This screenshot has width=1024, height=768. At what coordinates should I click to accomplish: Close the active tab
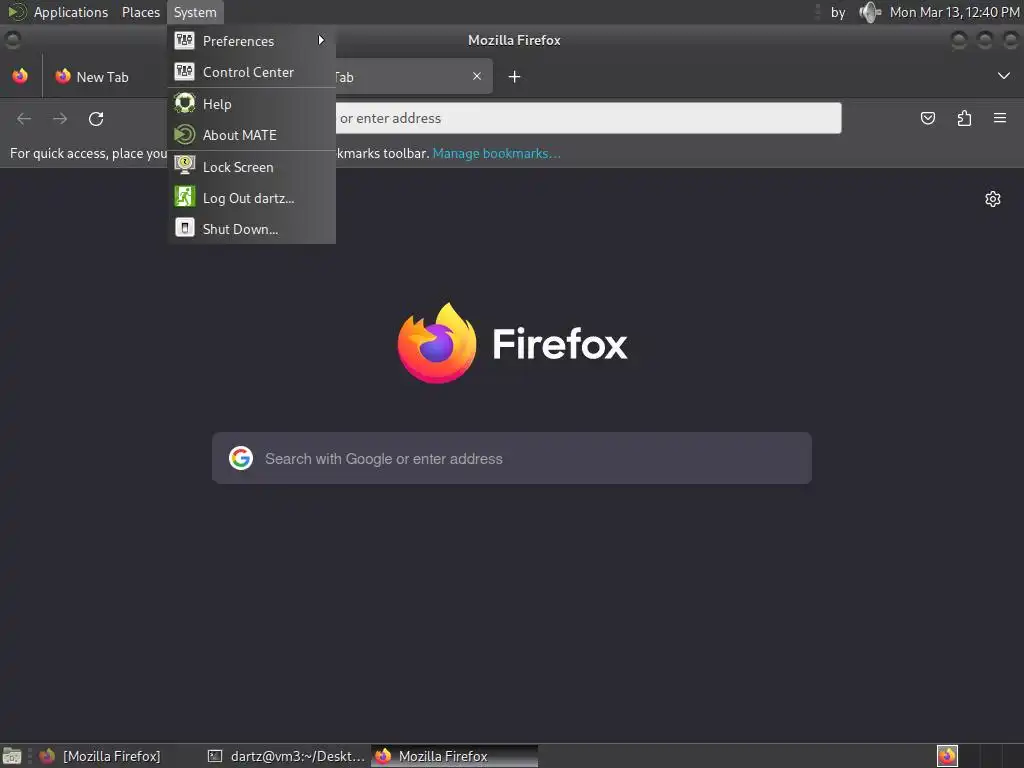click(477, 76)
